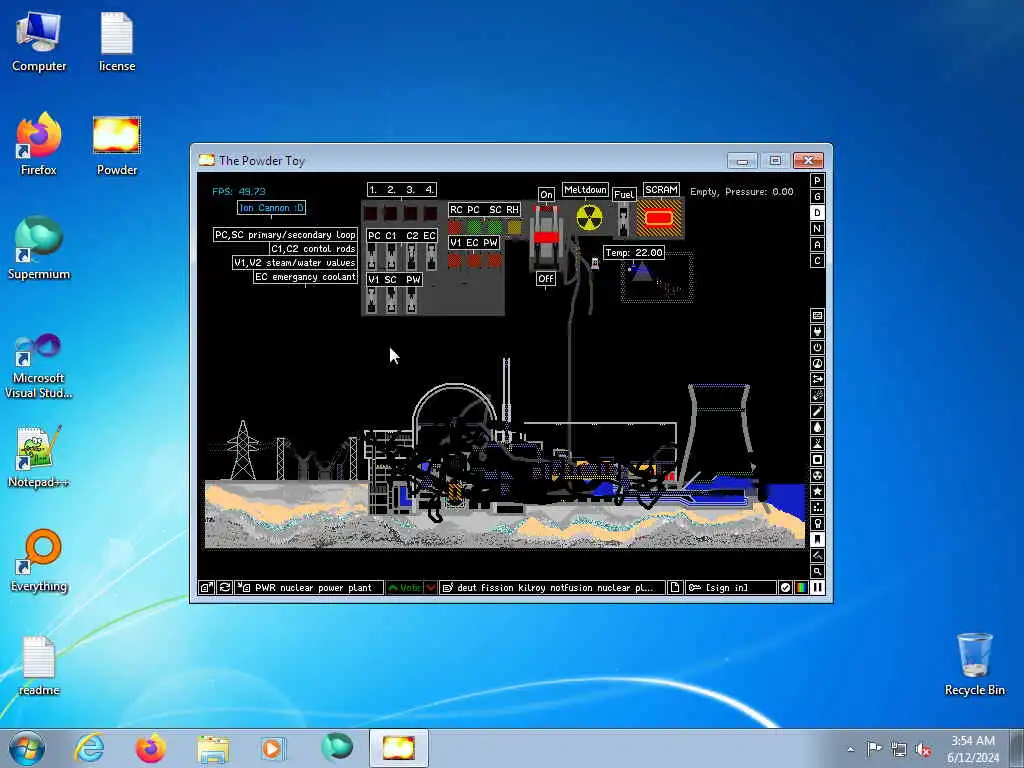
Task: Open the Tools lightbulb menu icon
Action: click(817, 524)
